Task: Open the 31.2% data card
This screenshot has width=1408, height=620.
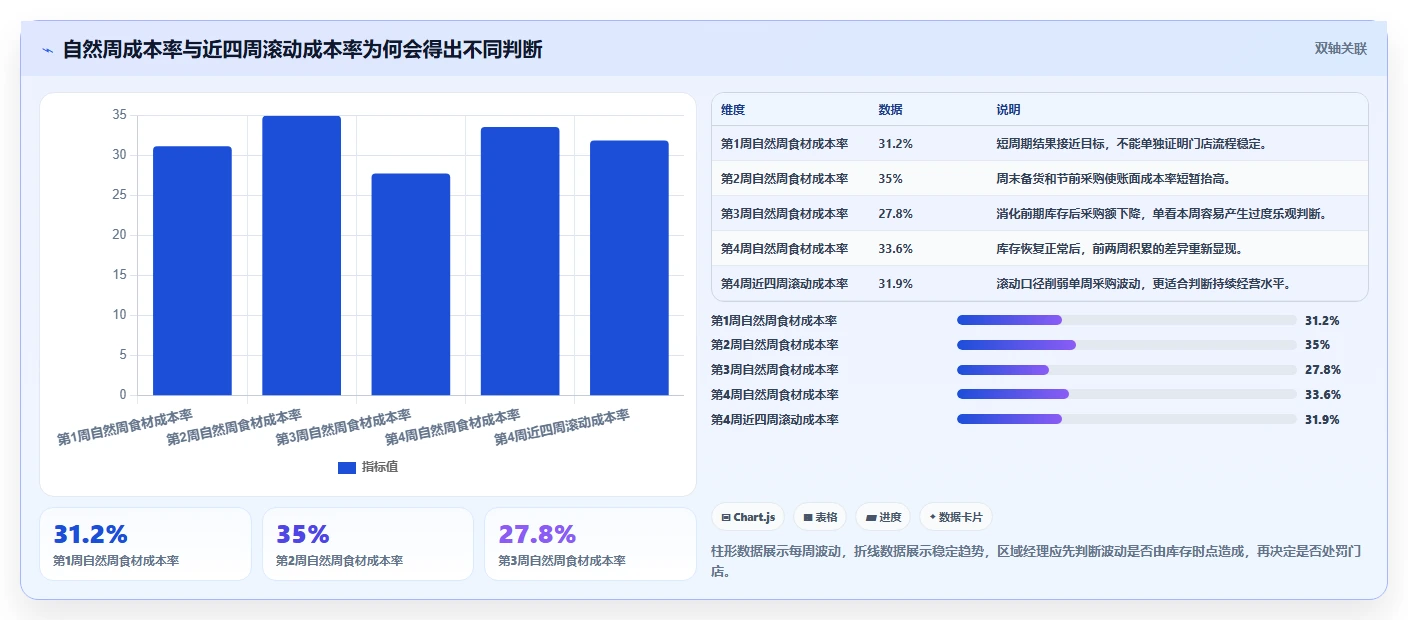Action: coord(145,544)
